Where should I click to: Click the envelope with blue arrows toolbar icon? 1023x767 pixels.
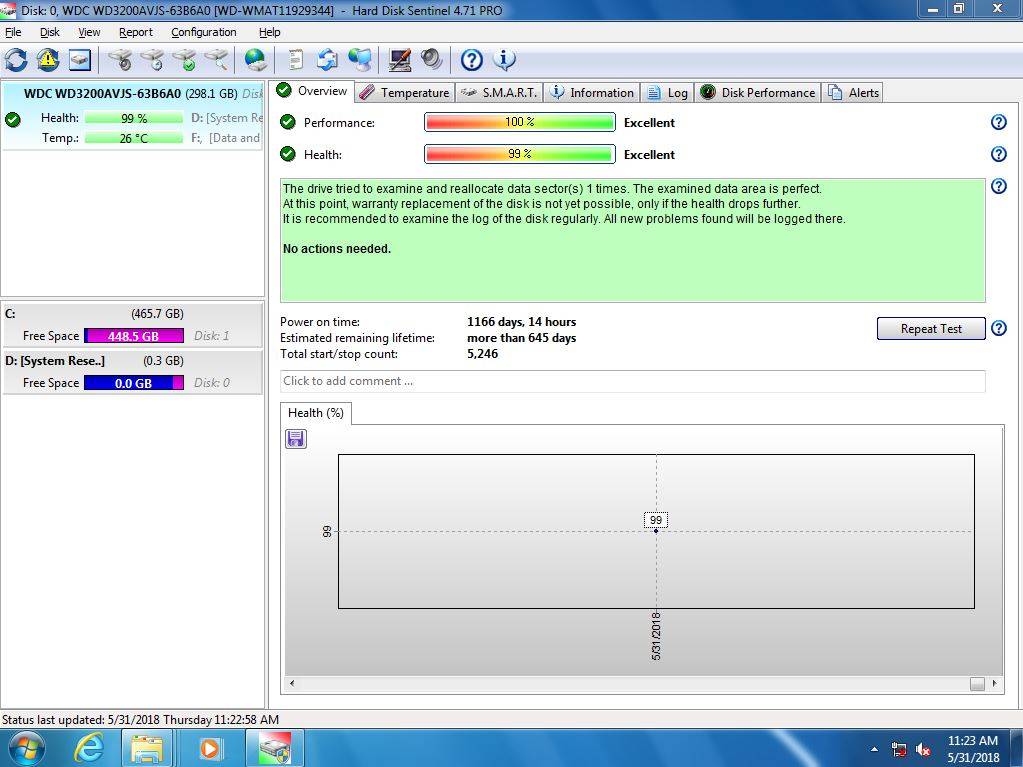(327, 60)
